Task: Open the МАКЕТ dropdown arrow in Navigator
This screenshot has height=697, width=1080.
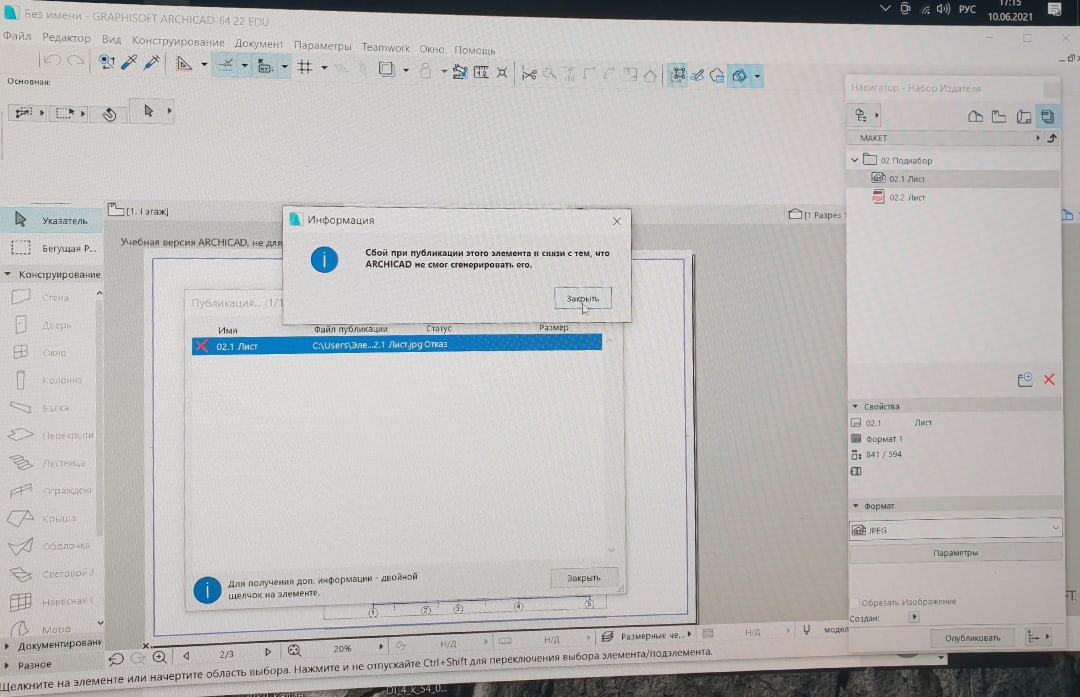Action: [x=1038, y=138]
